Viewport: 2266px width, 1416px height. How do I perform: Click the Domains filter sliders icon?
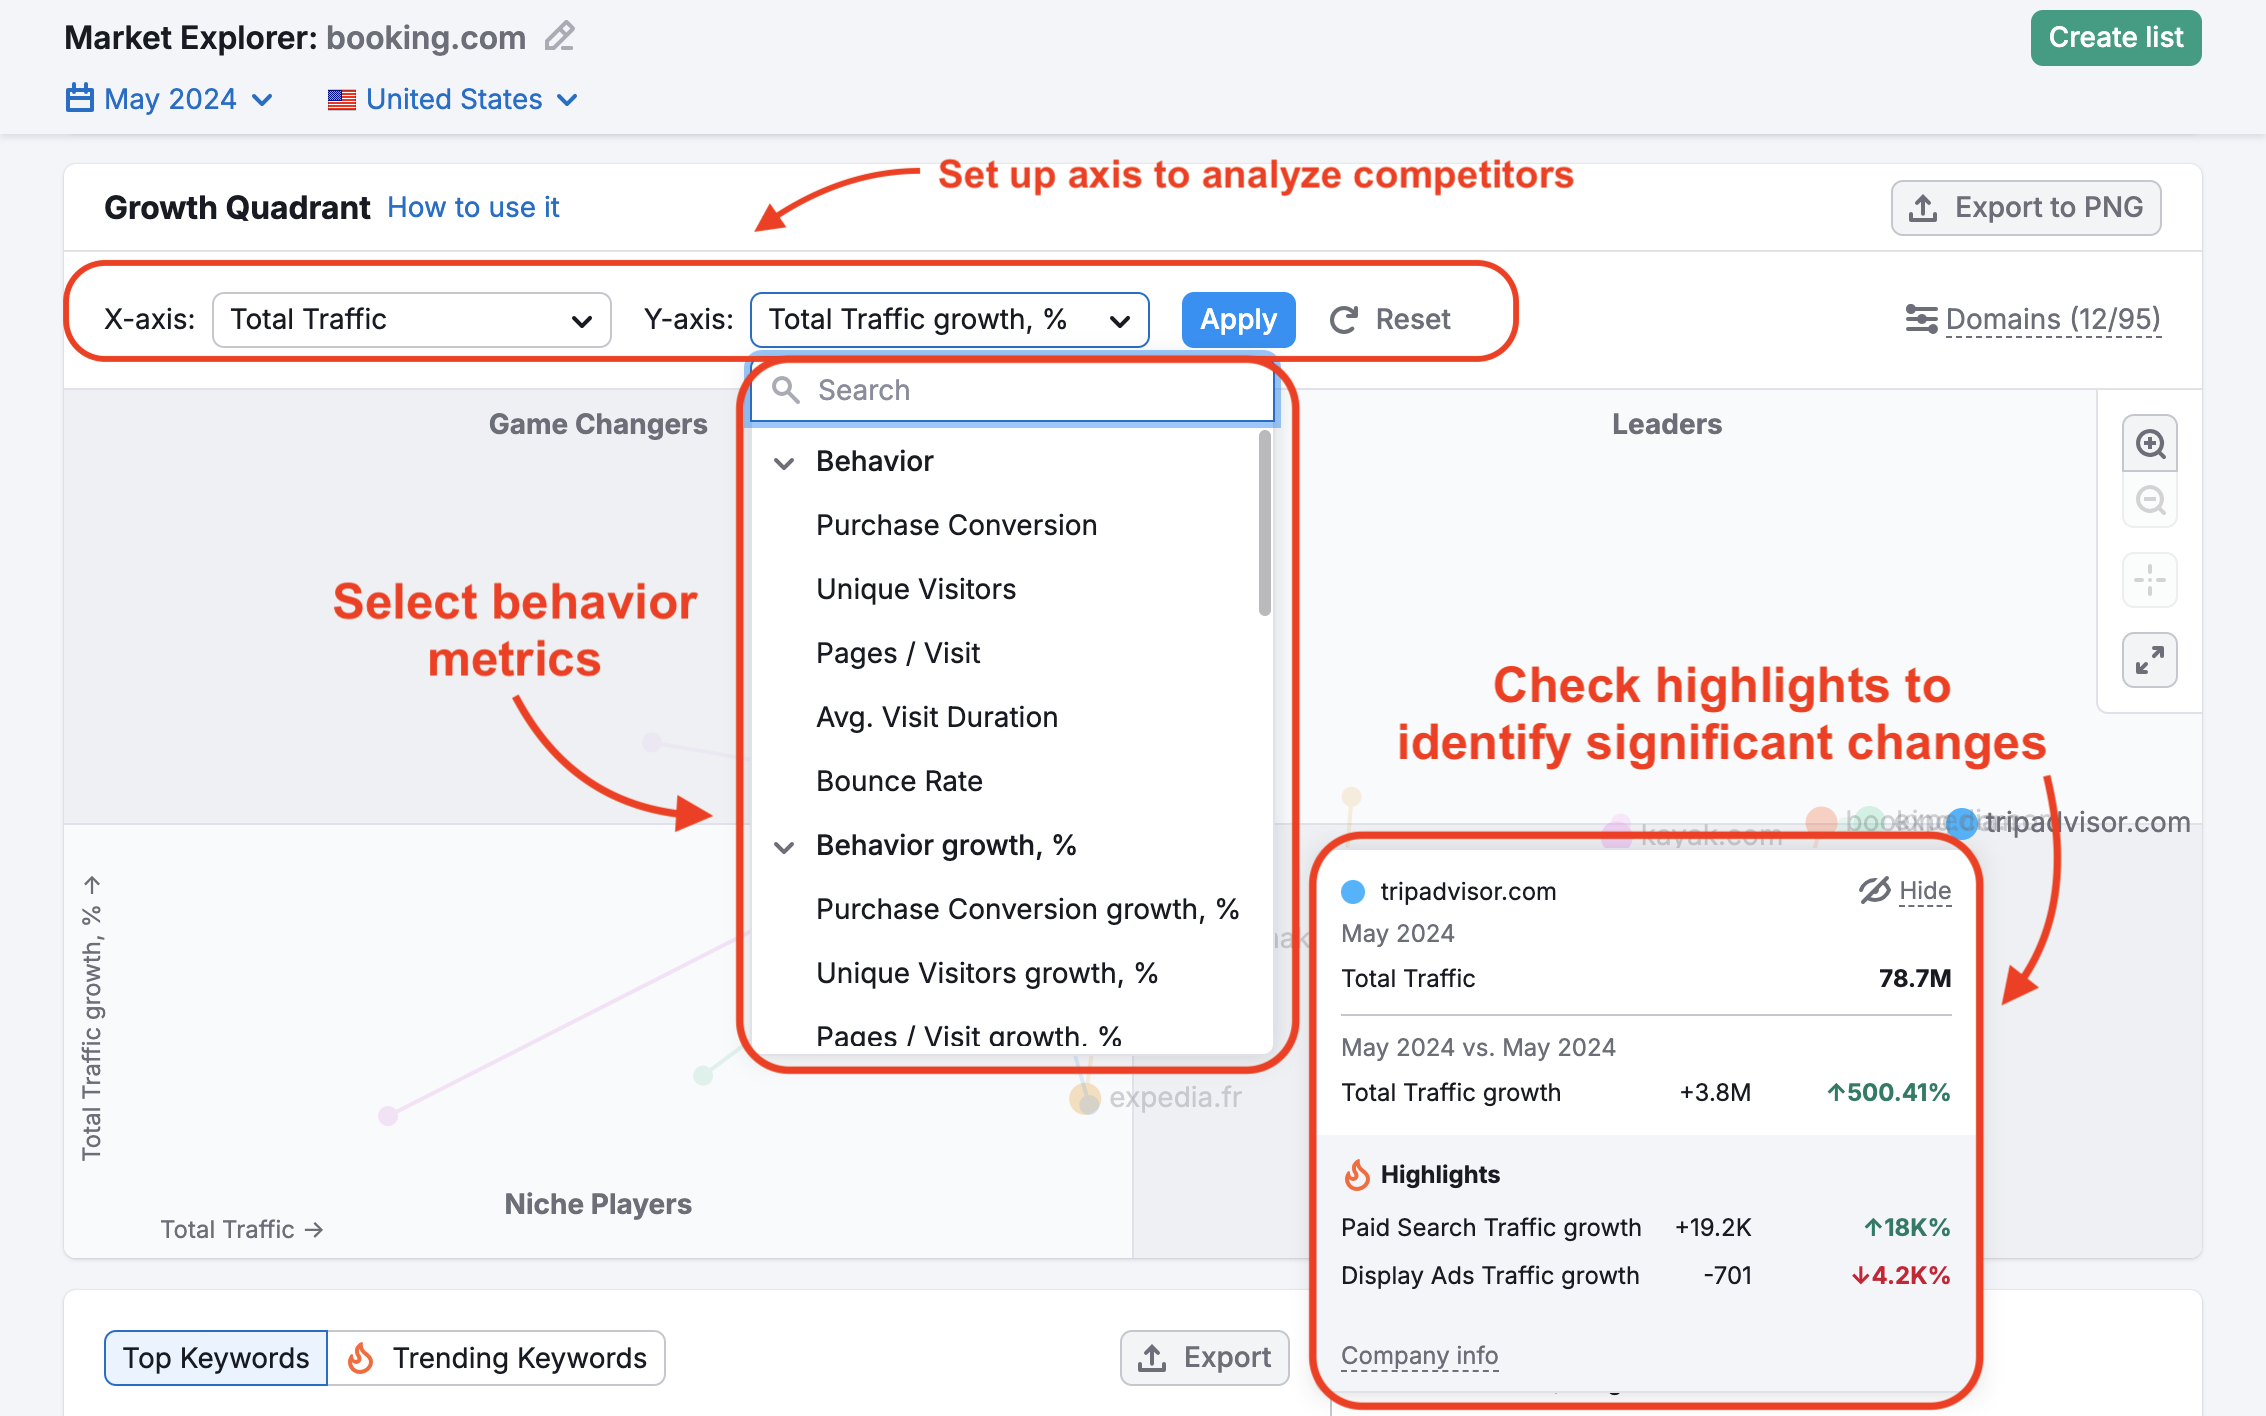tap(1921, 319)
